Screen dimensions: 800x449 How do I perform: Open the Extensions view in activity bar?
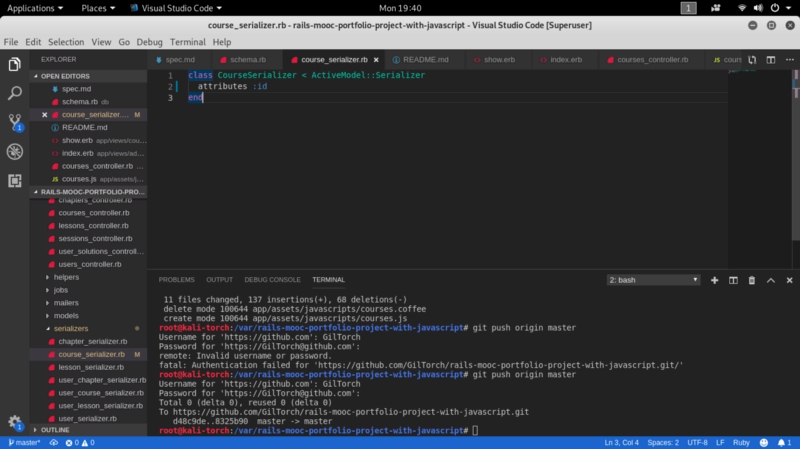pos(14,181)
